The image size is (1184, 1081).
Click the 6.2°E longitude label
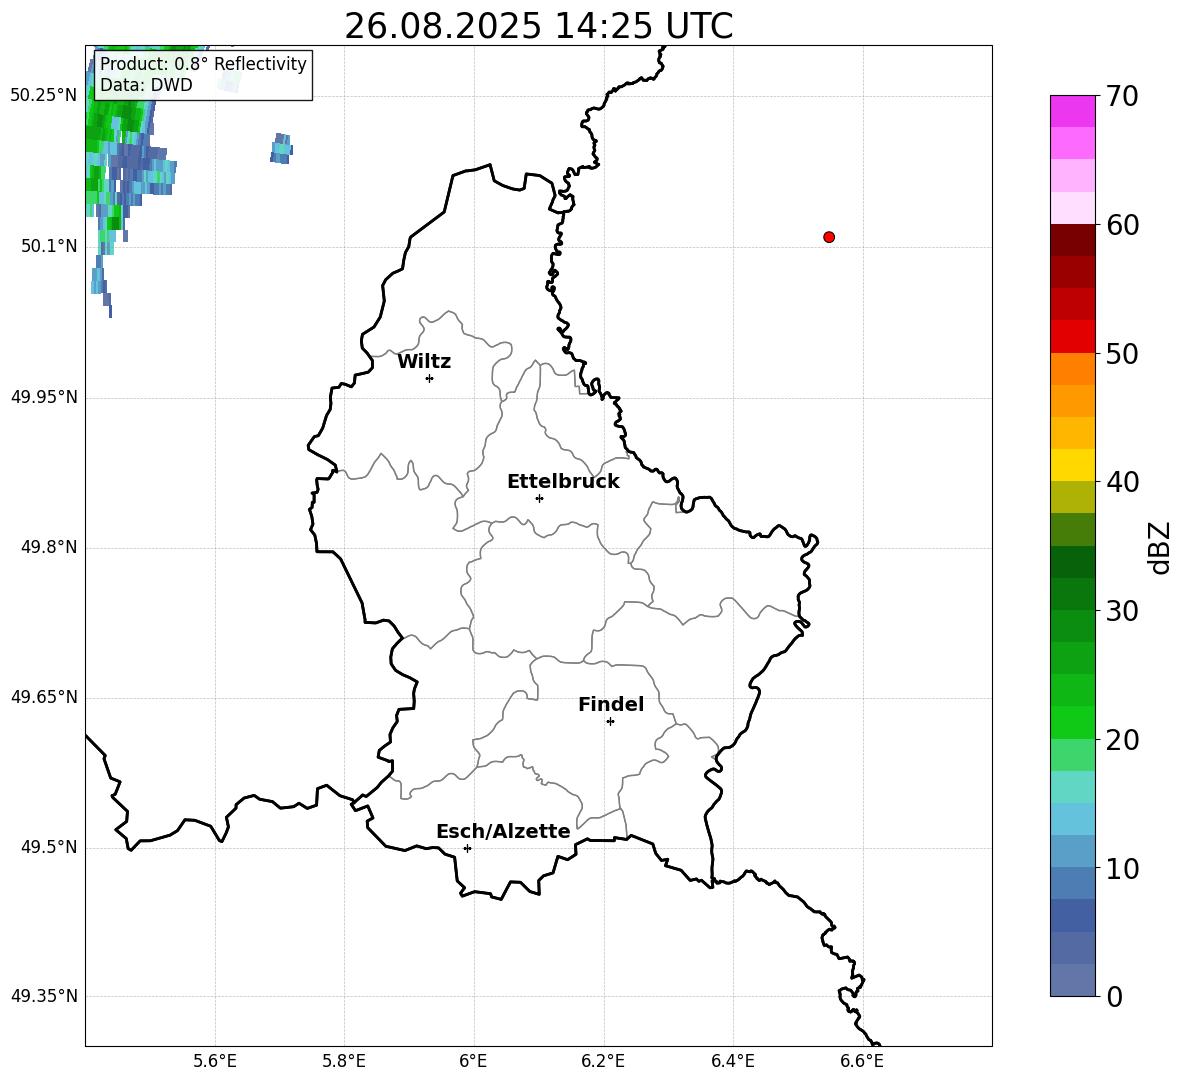click(x=603, y=1061)
